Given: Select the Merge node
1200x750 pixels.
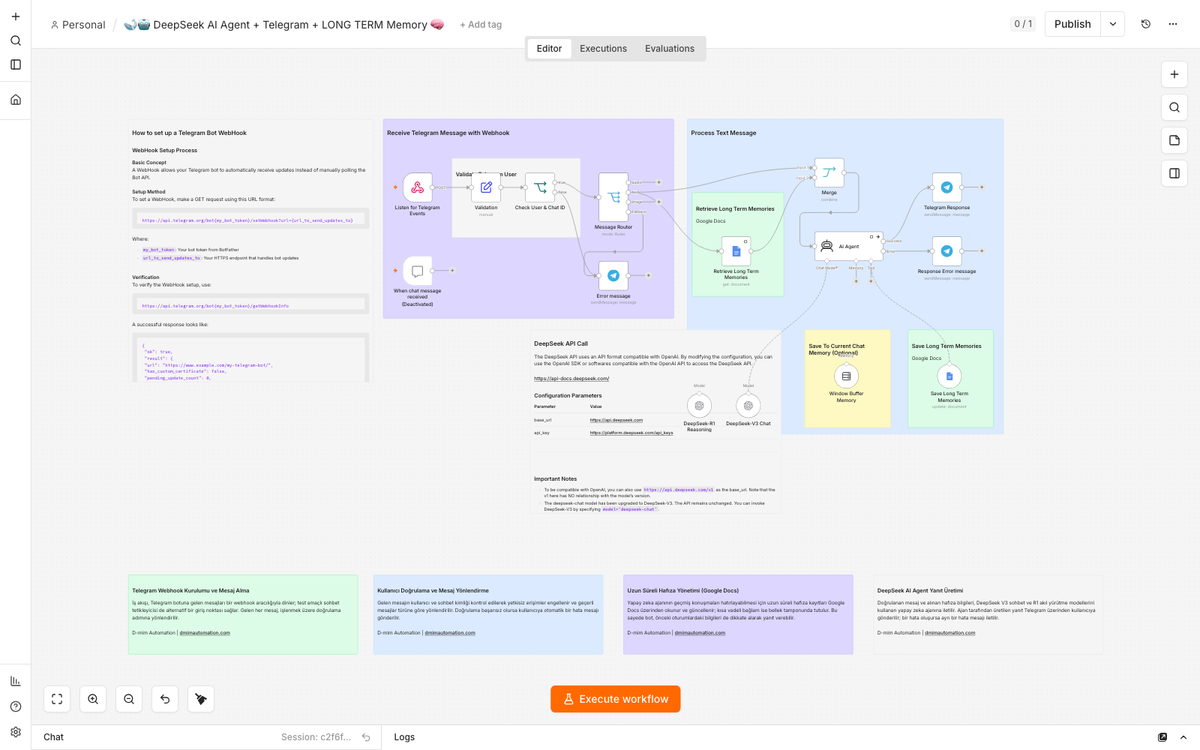Looking at the screenshot, I should (829, 172).
